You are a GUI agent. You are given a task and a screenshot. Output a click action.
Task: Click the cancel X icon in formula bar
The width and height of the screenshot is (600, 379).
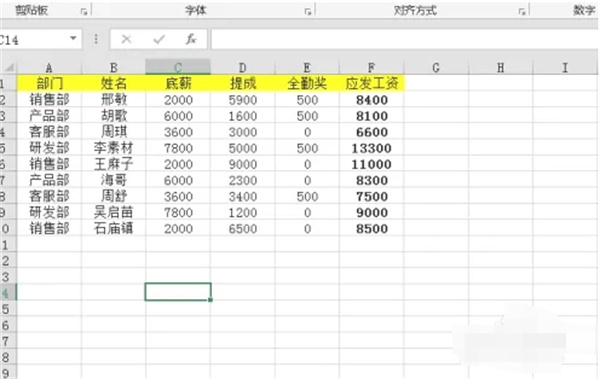tap(126, 39)
